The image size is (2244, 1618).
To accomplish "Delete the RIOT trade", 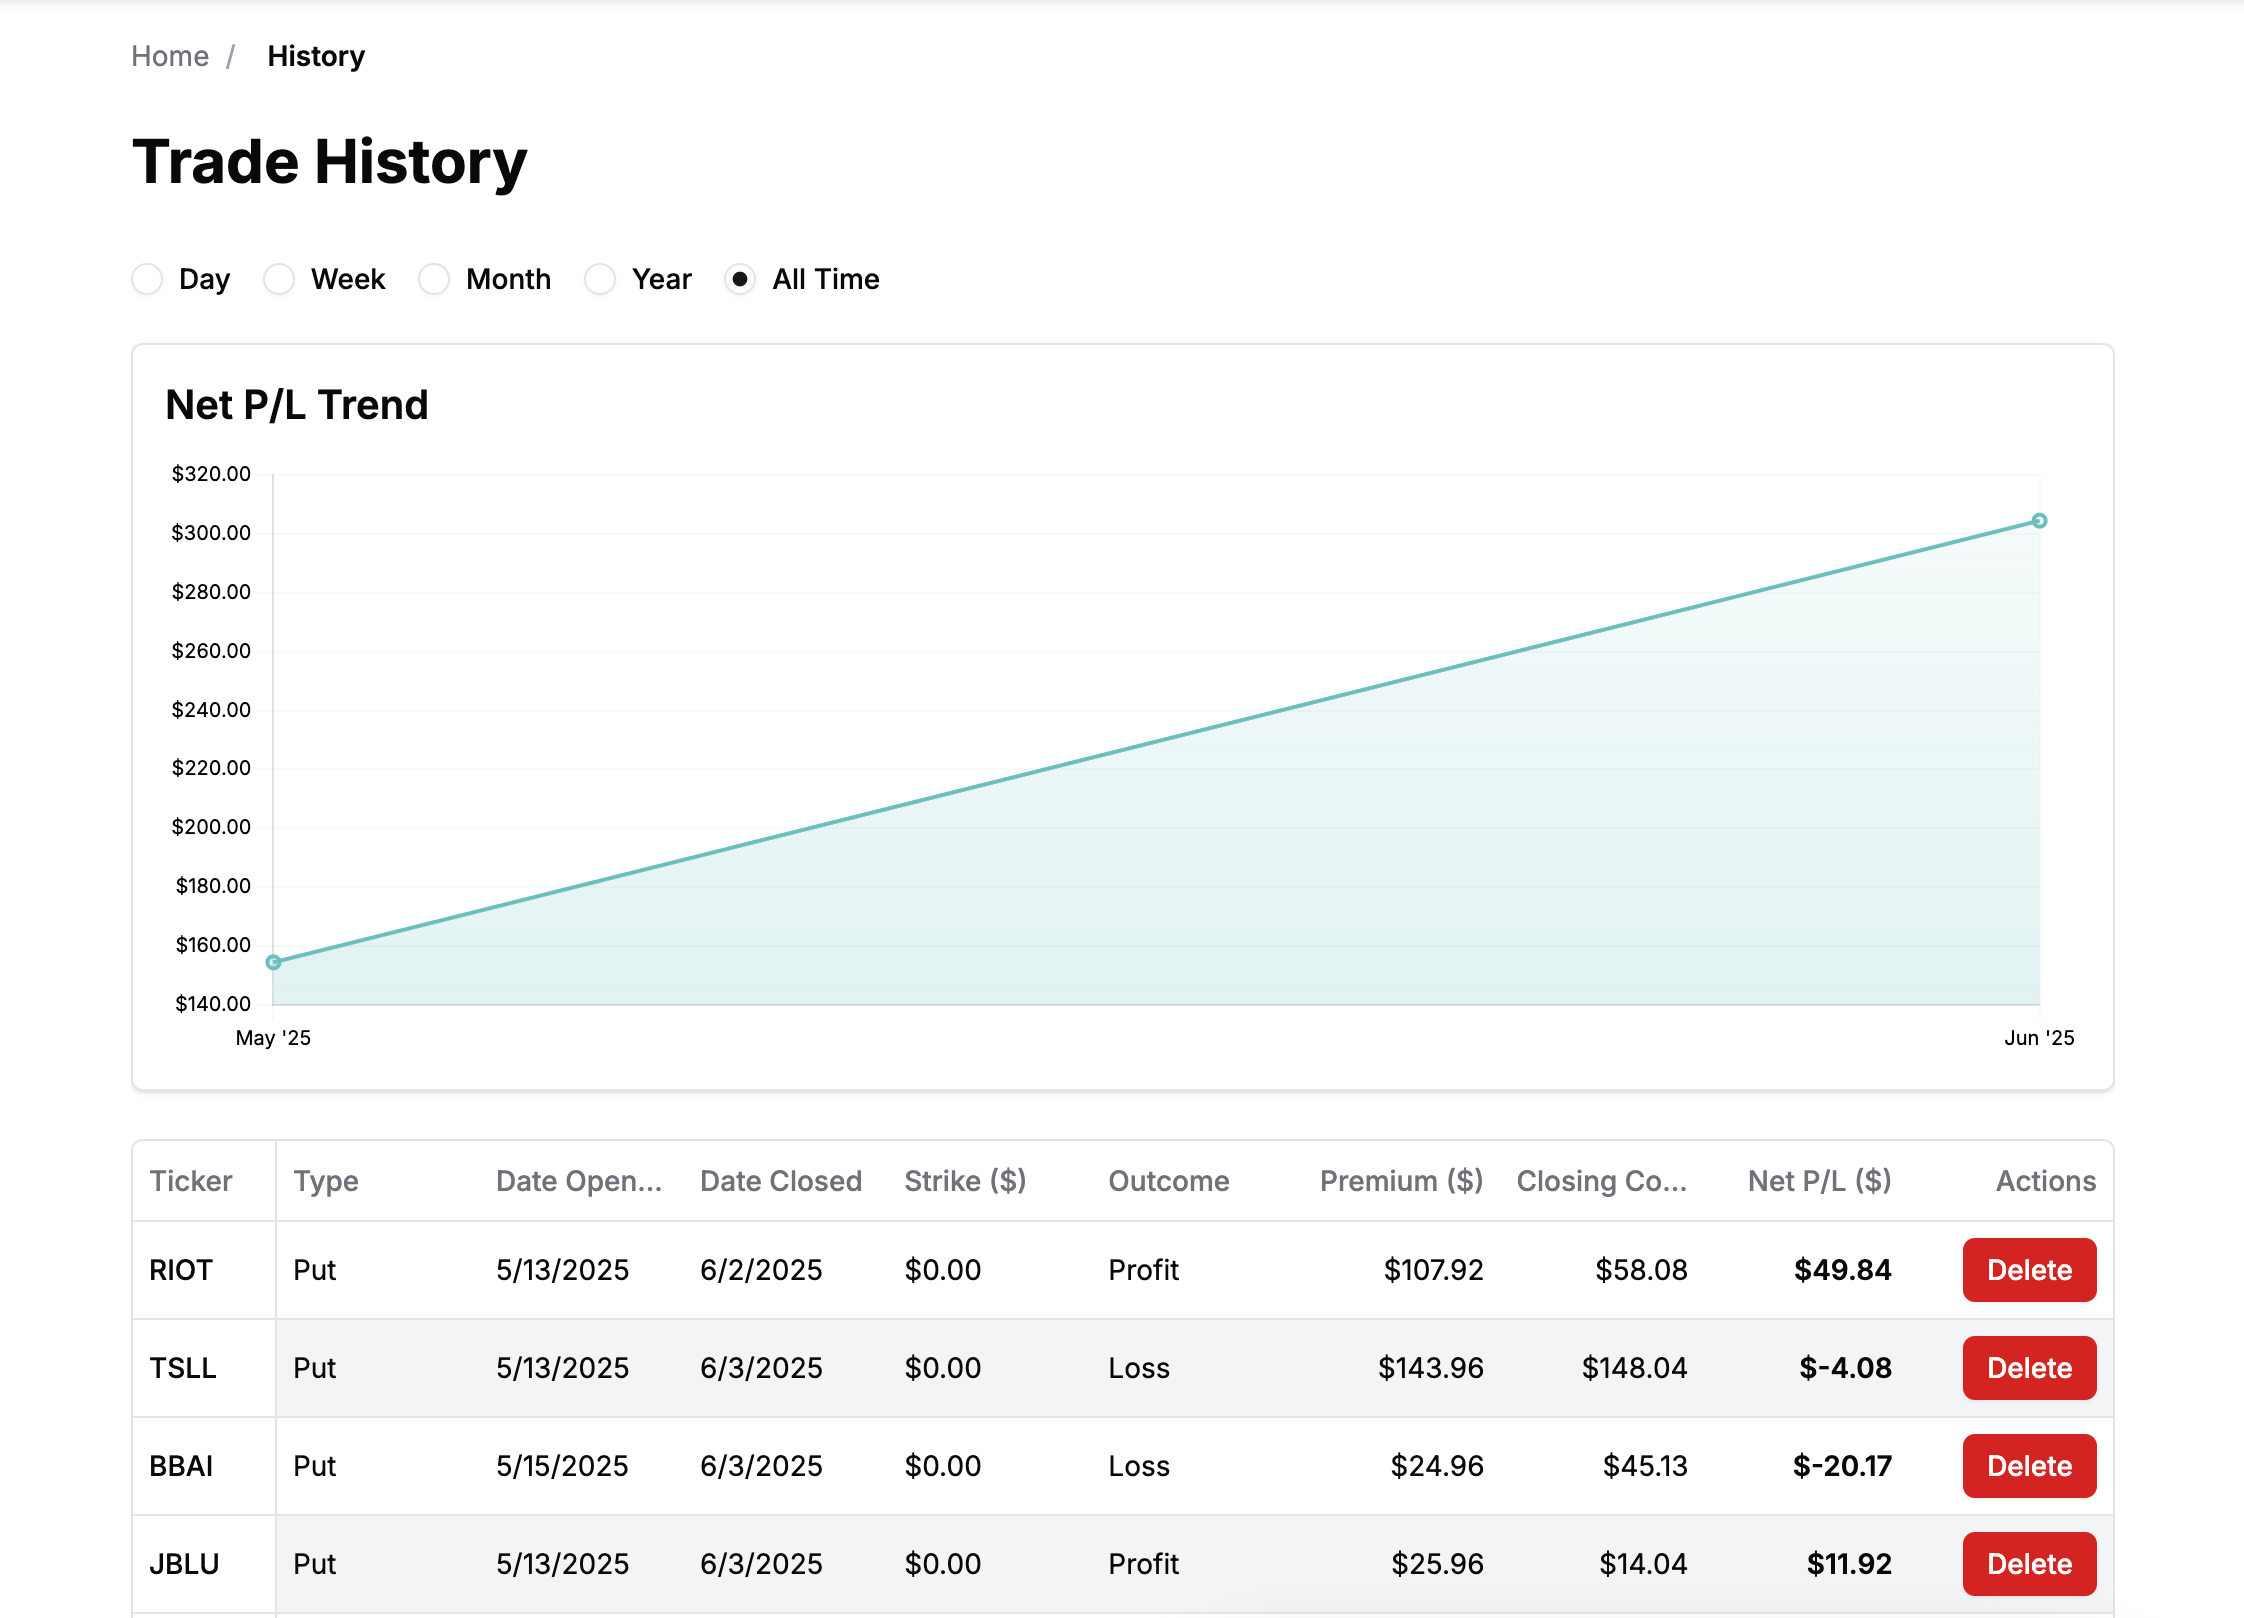I will [x=2028, y=1270].
